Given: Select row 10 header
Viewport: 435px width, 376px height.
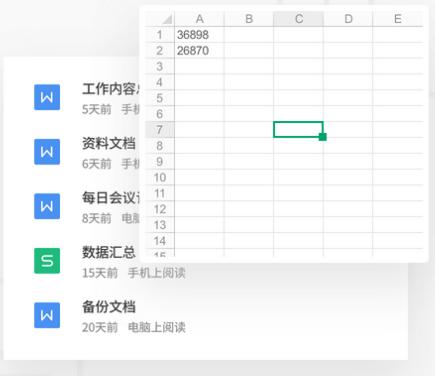Looking at the screenshot, I should click(160, 177).
